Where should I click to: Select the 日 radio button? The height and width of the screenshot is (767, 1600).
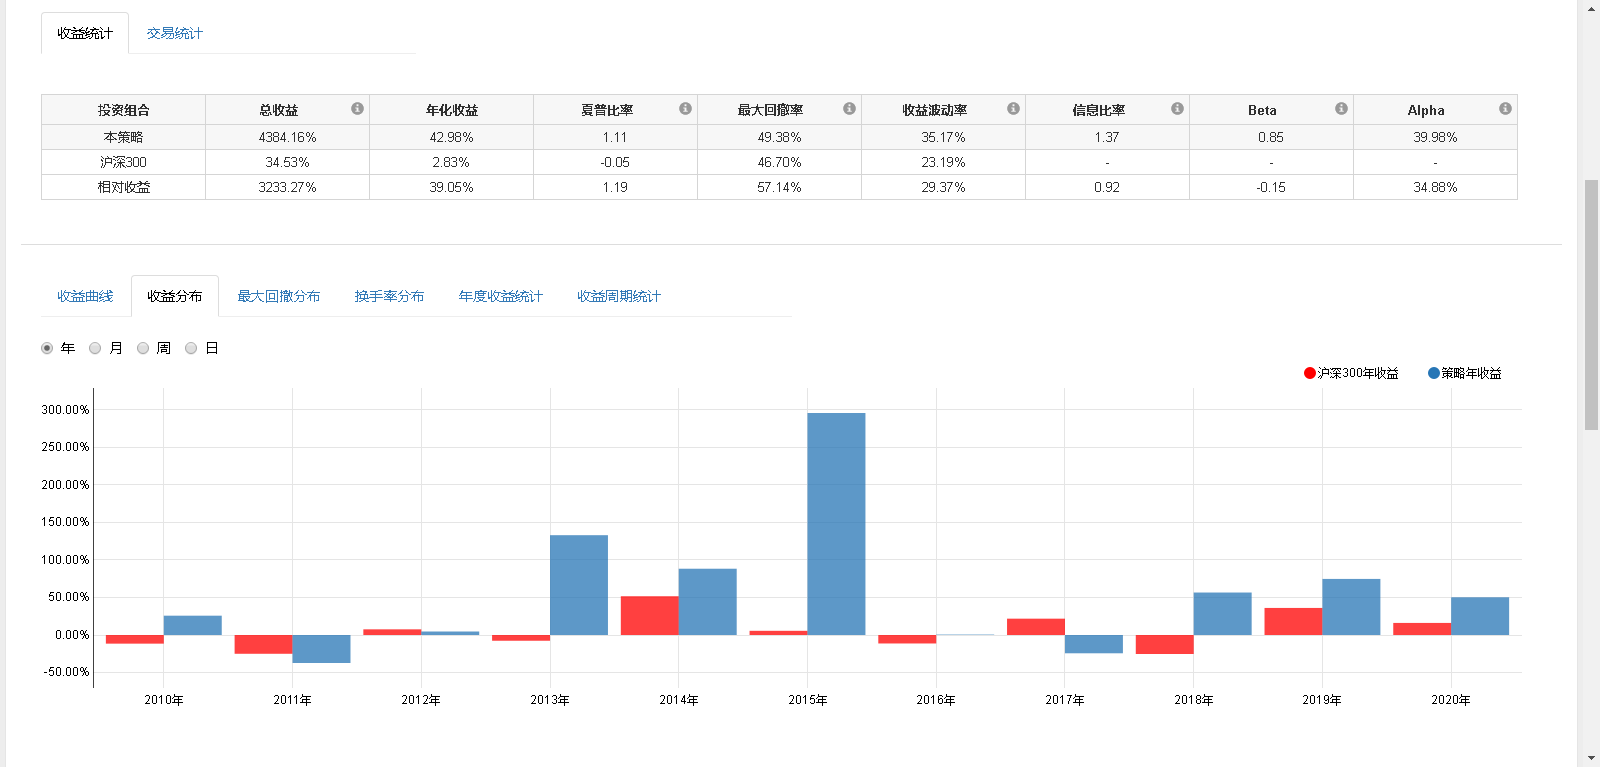pyautogui.click(x=191, y=348)
